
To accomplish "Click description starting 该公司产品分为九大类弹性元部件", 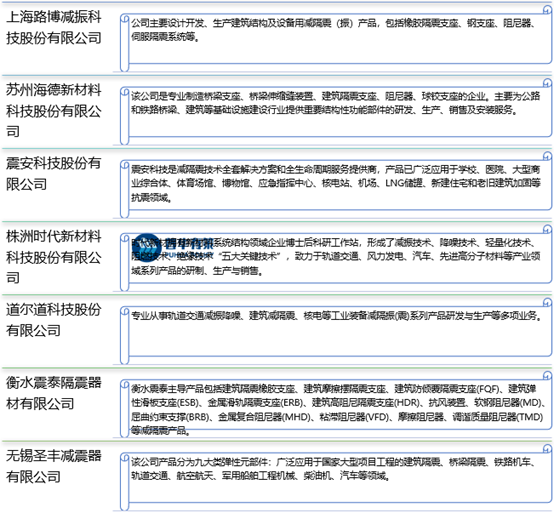I will pyautogui.click(x=333, y=469).
